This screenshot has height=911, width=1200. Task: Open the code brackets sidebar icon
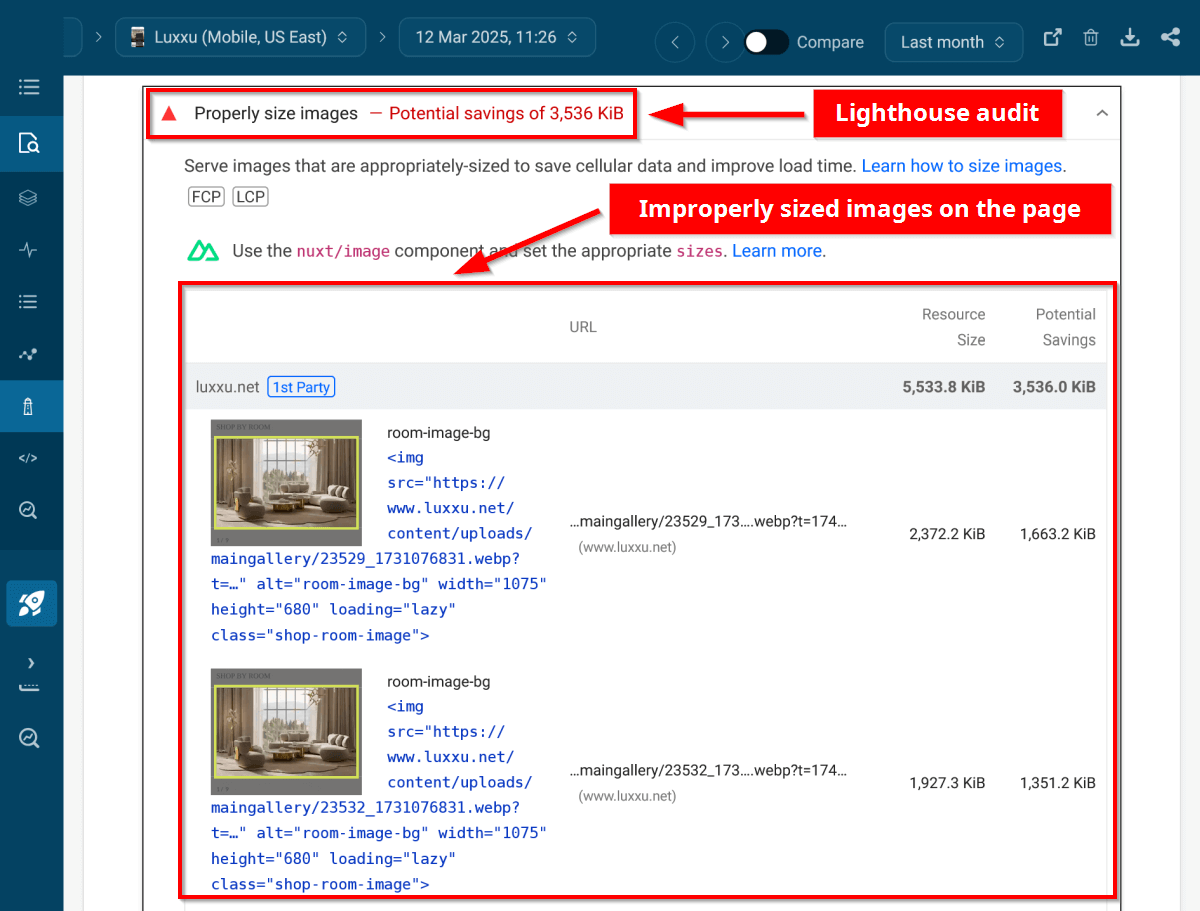[x=29, y=458]
